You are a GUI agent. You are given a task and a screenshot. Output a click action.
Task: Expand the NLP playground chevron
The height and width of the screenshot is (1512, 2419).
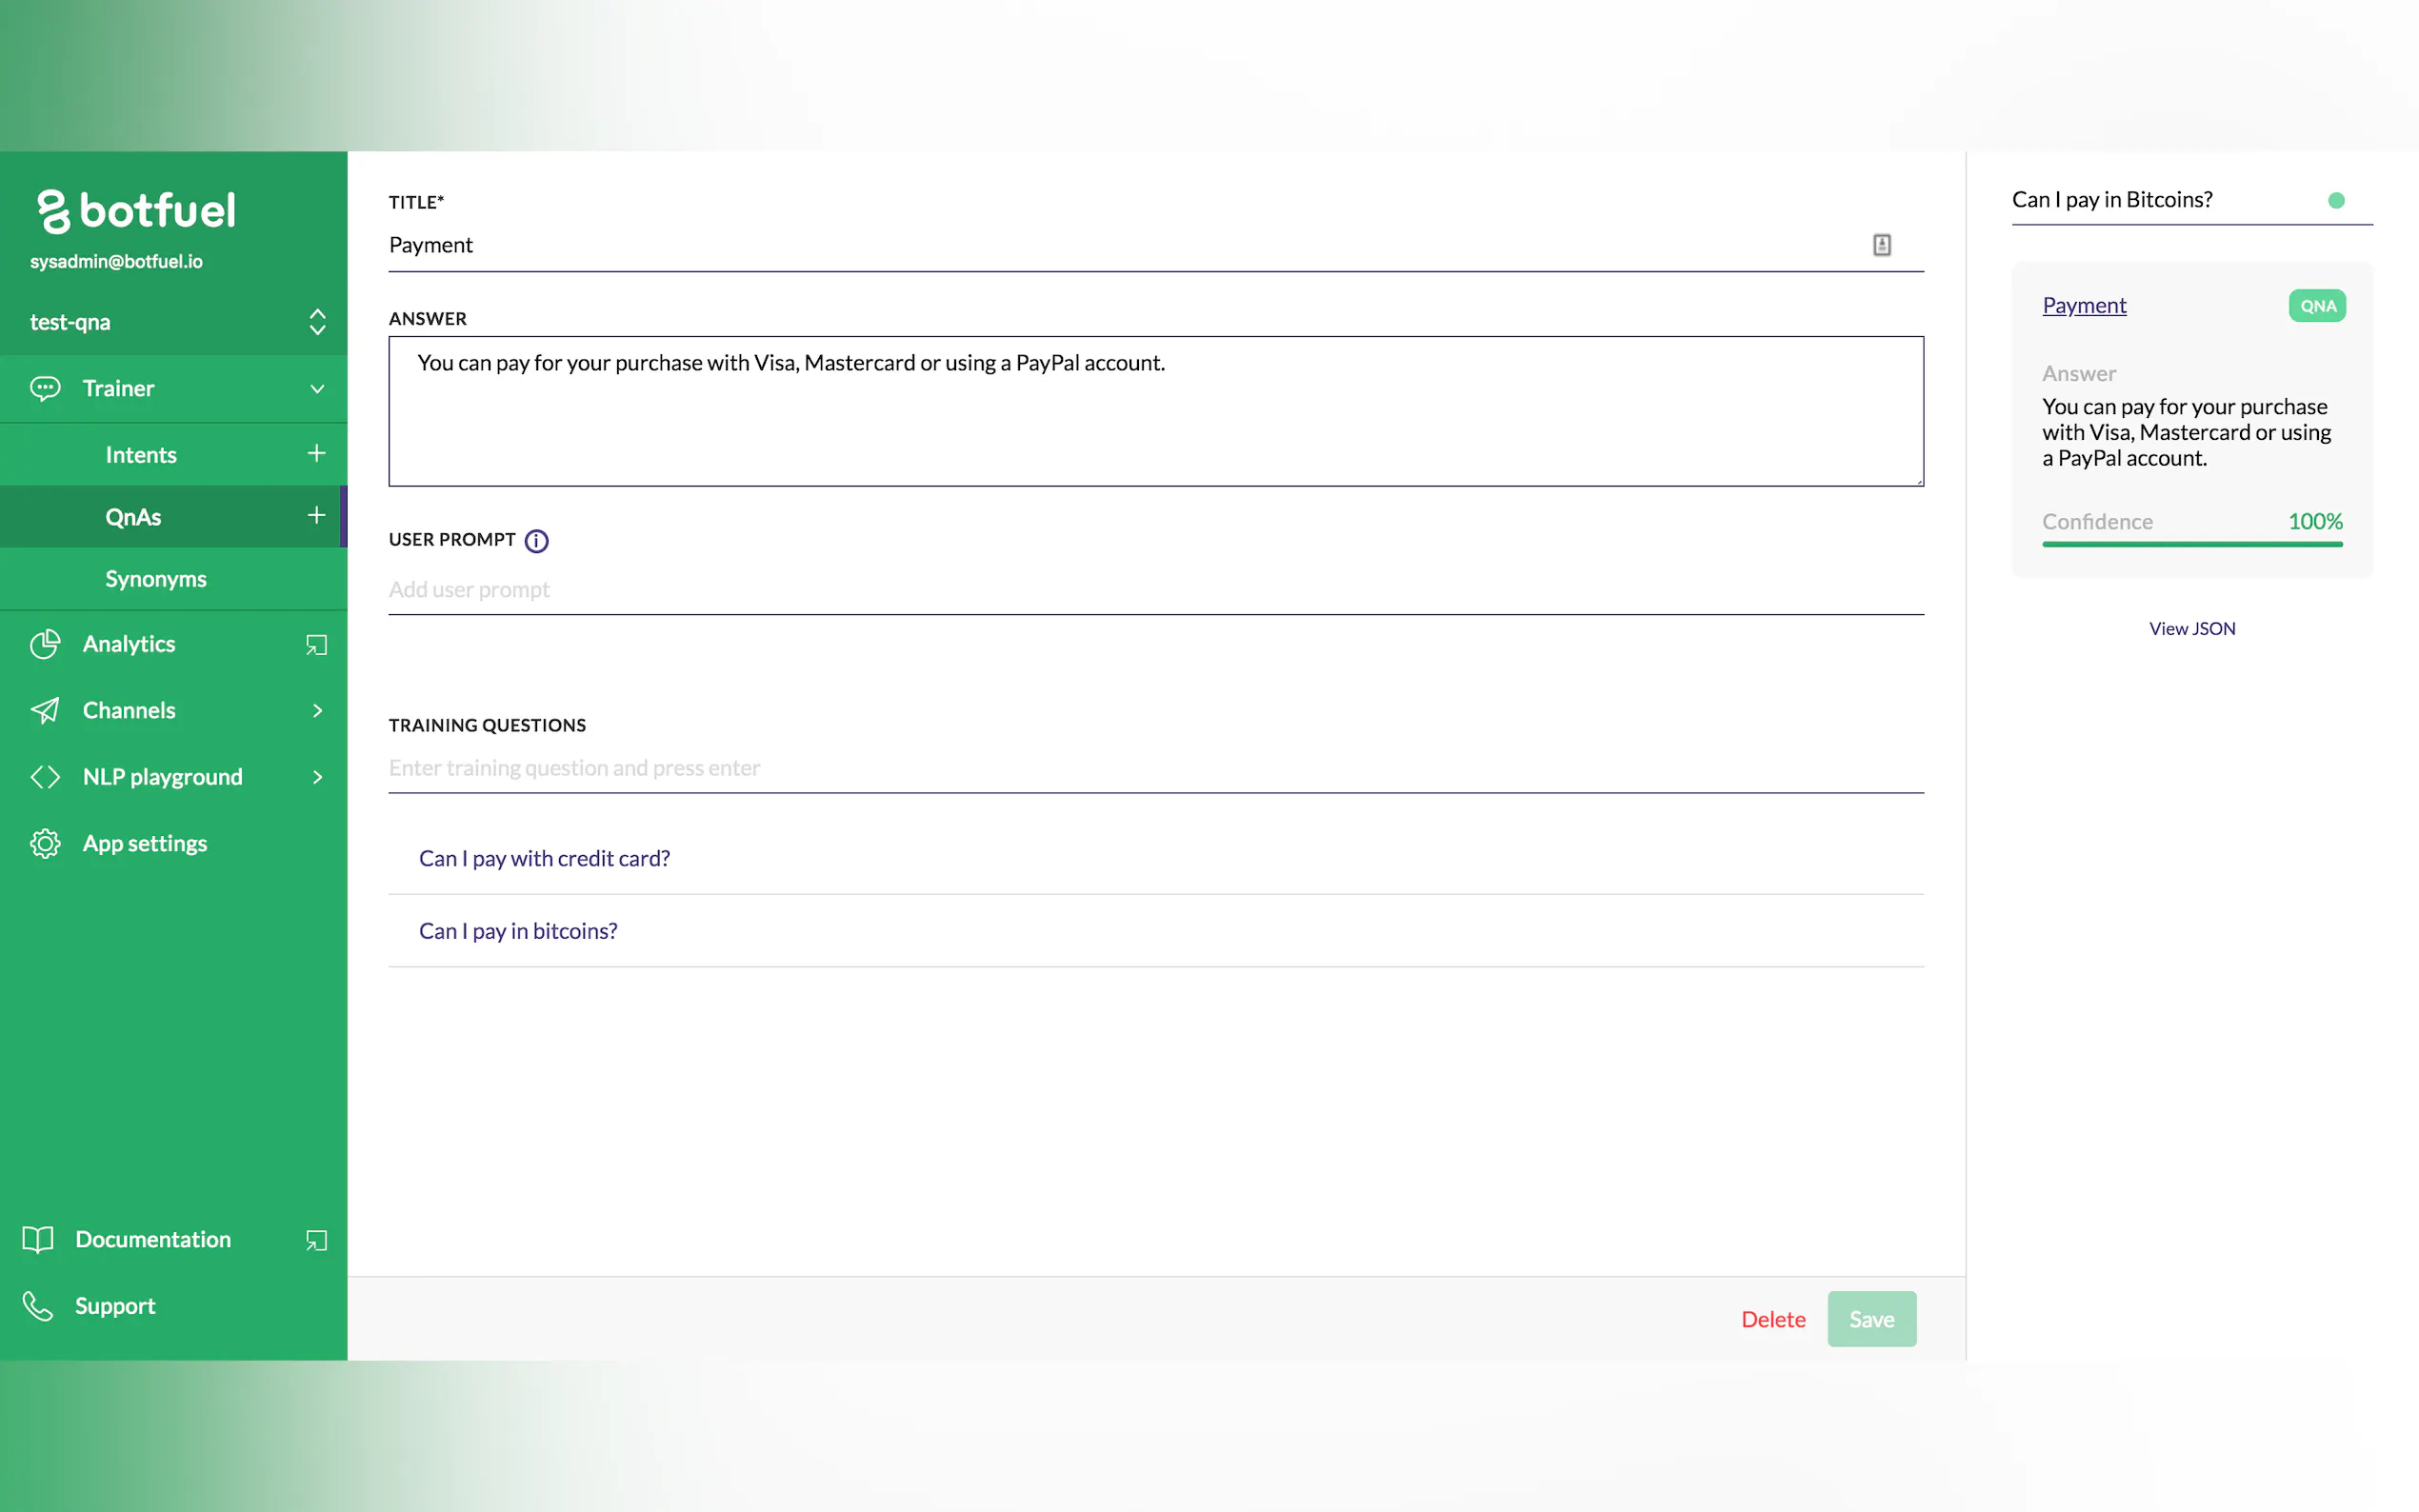[316, 777]
